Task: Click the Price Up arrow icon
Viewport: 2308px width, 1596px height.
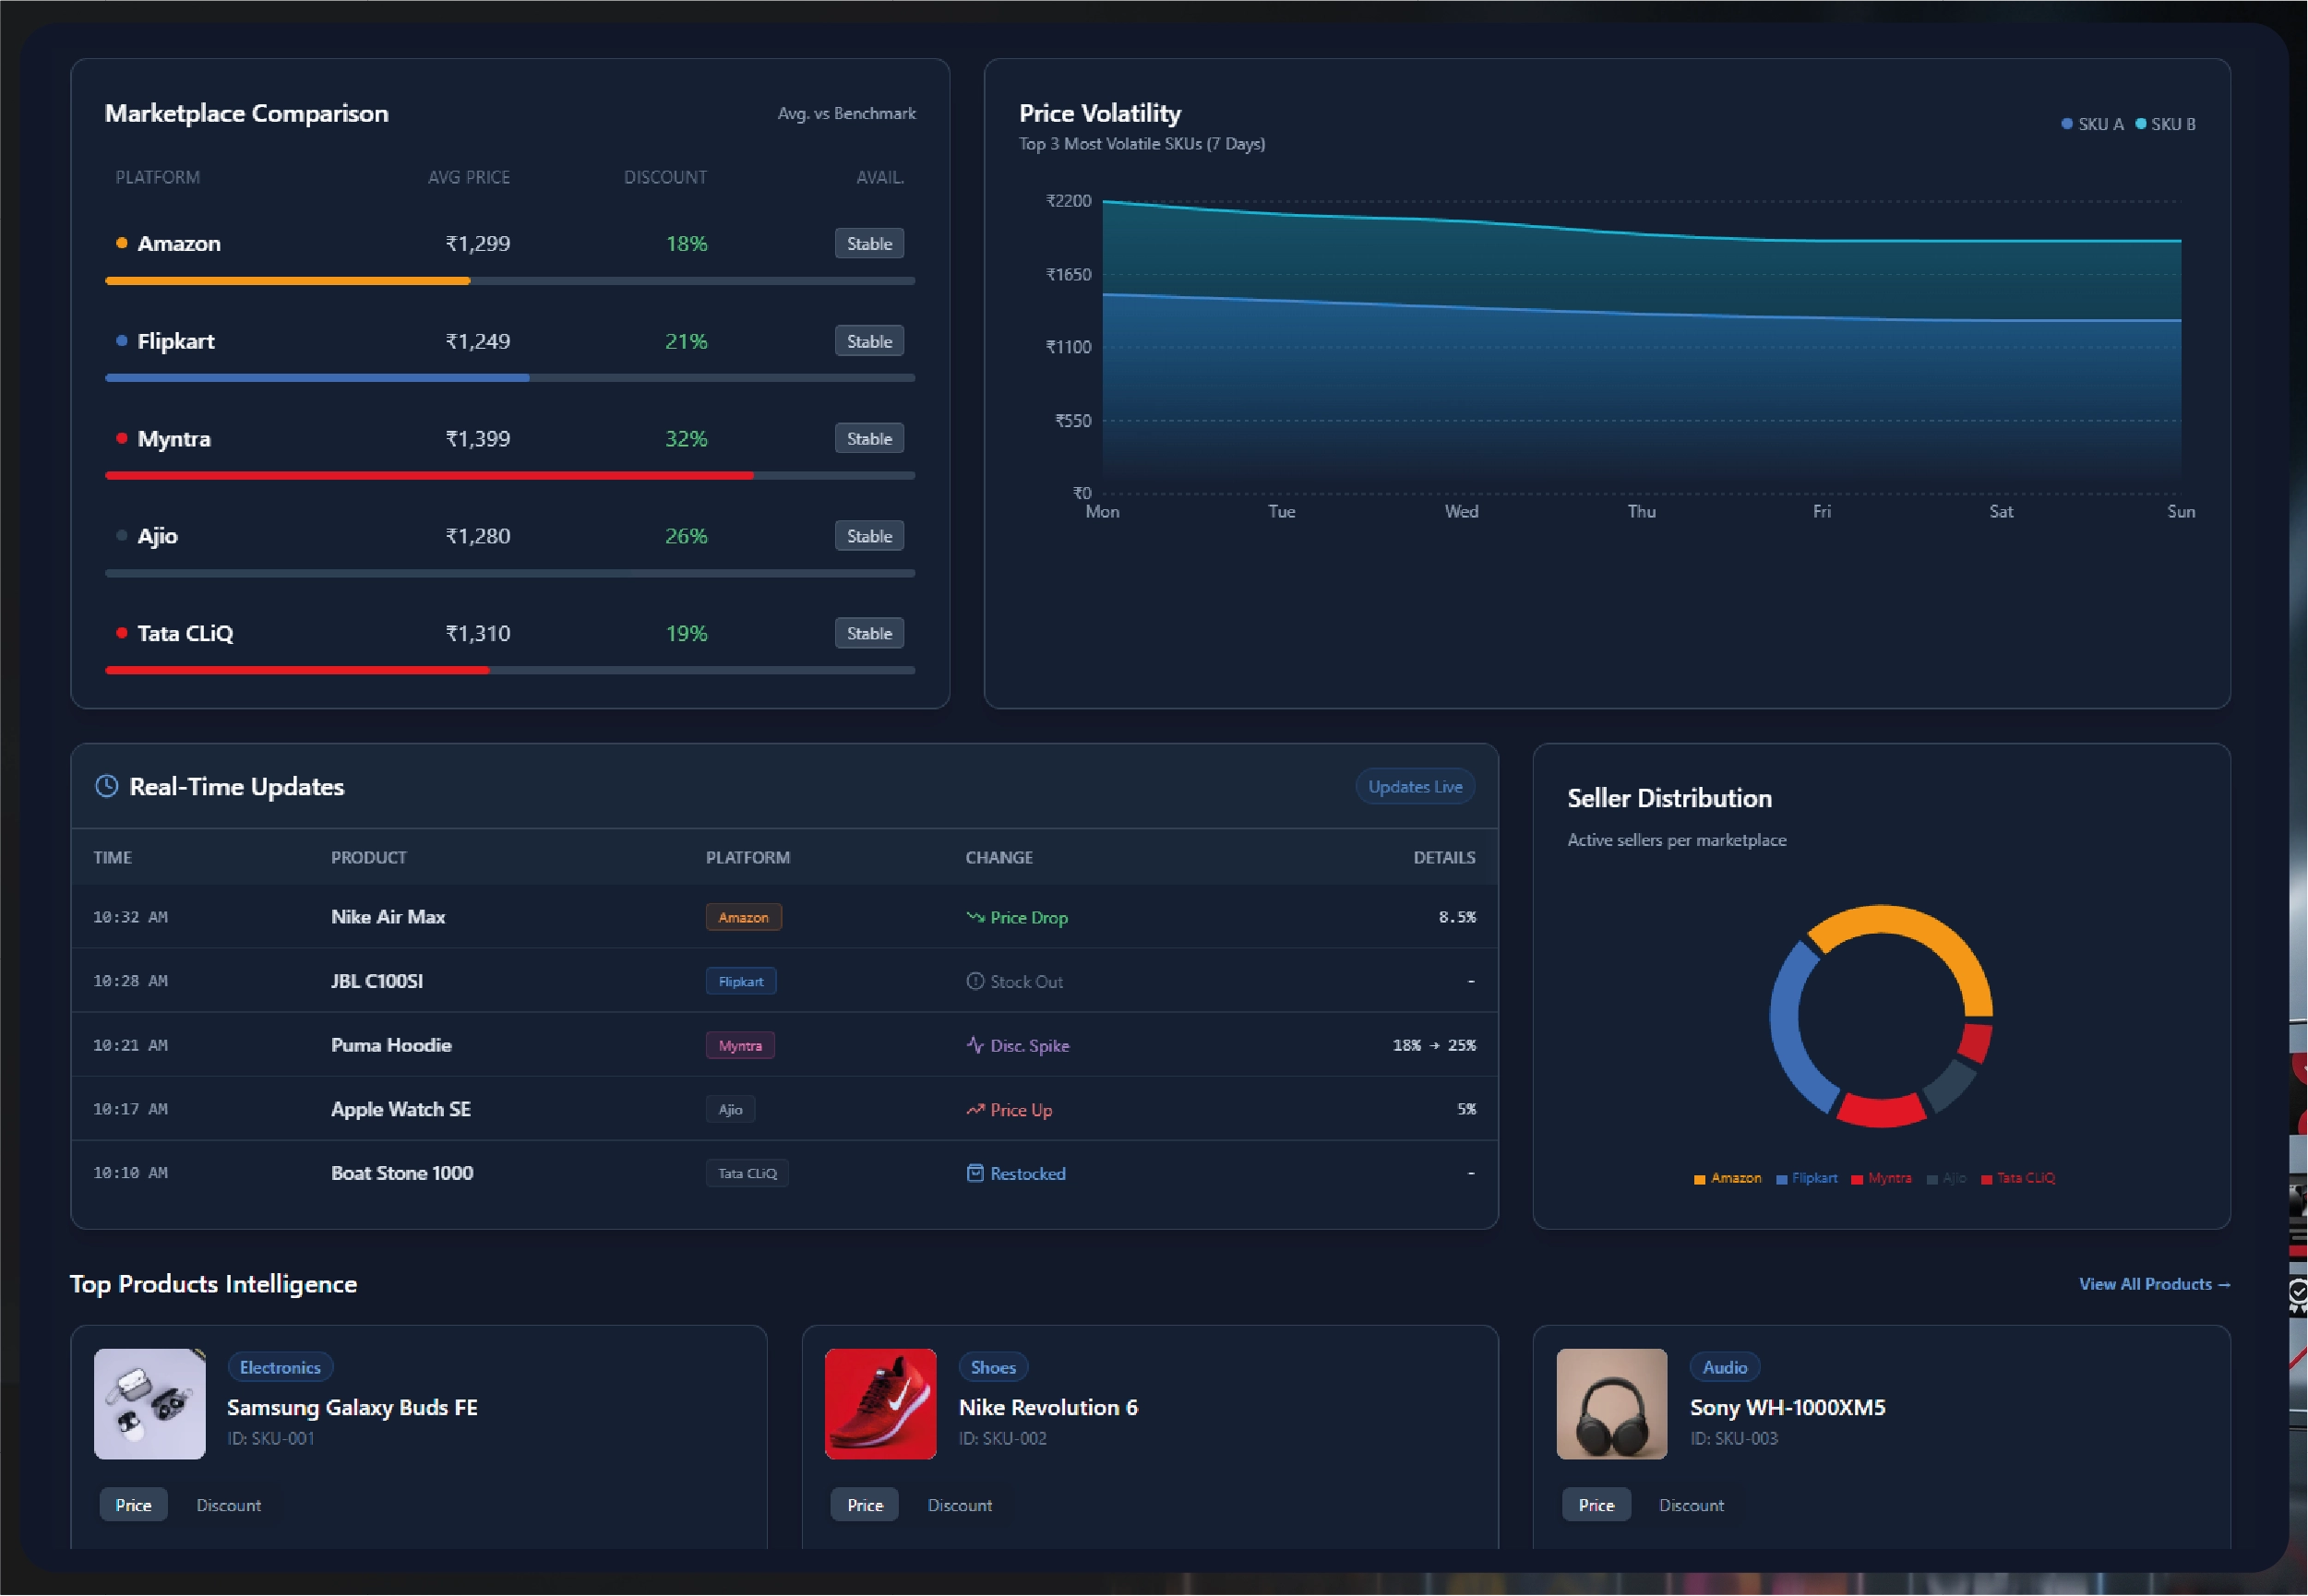Action: (975, 1109)
